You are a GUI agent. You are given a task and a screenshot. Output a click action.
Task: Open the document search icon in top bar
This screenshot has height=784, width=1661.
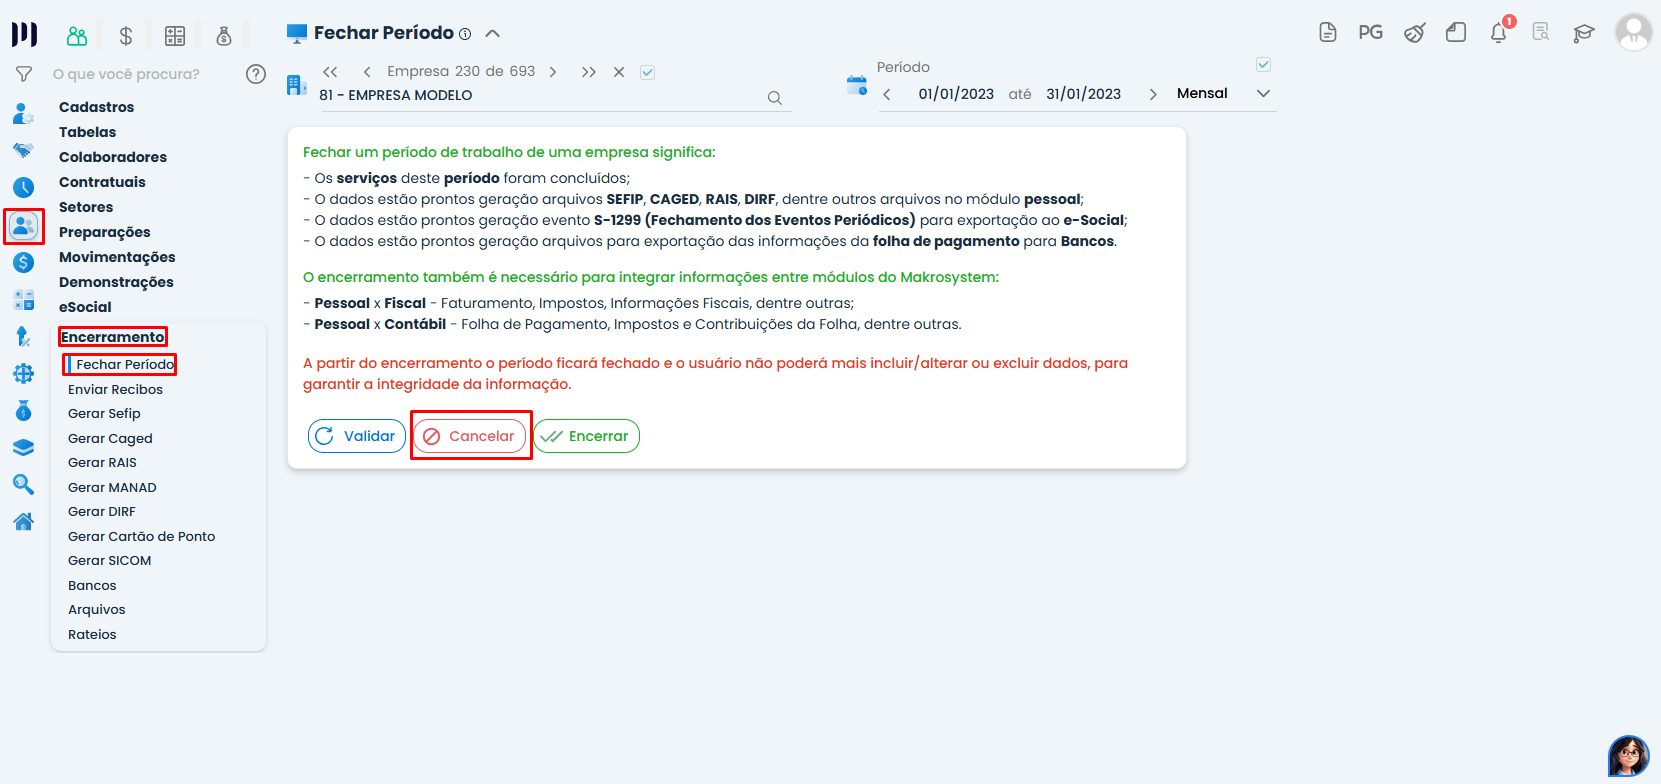tap(1541, 32)
